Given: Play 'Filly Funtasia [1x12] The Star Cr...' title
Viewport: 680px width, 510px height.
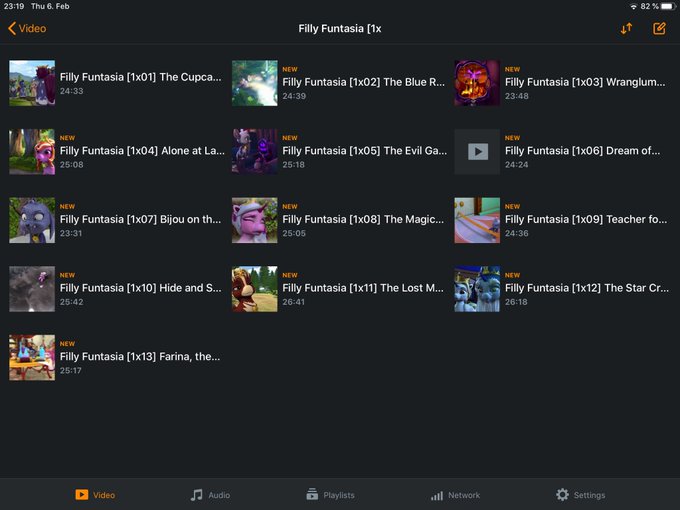Looking at the screenshot, I should coord(587,288).
